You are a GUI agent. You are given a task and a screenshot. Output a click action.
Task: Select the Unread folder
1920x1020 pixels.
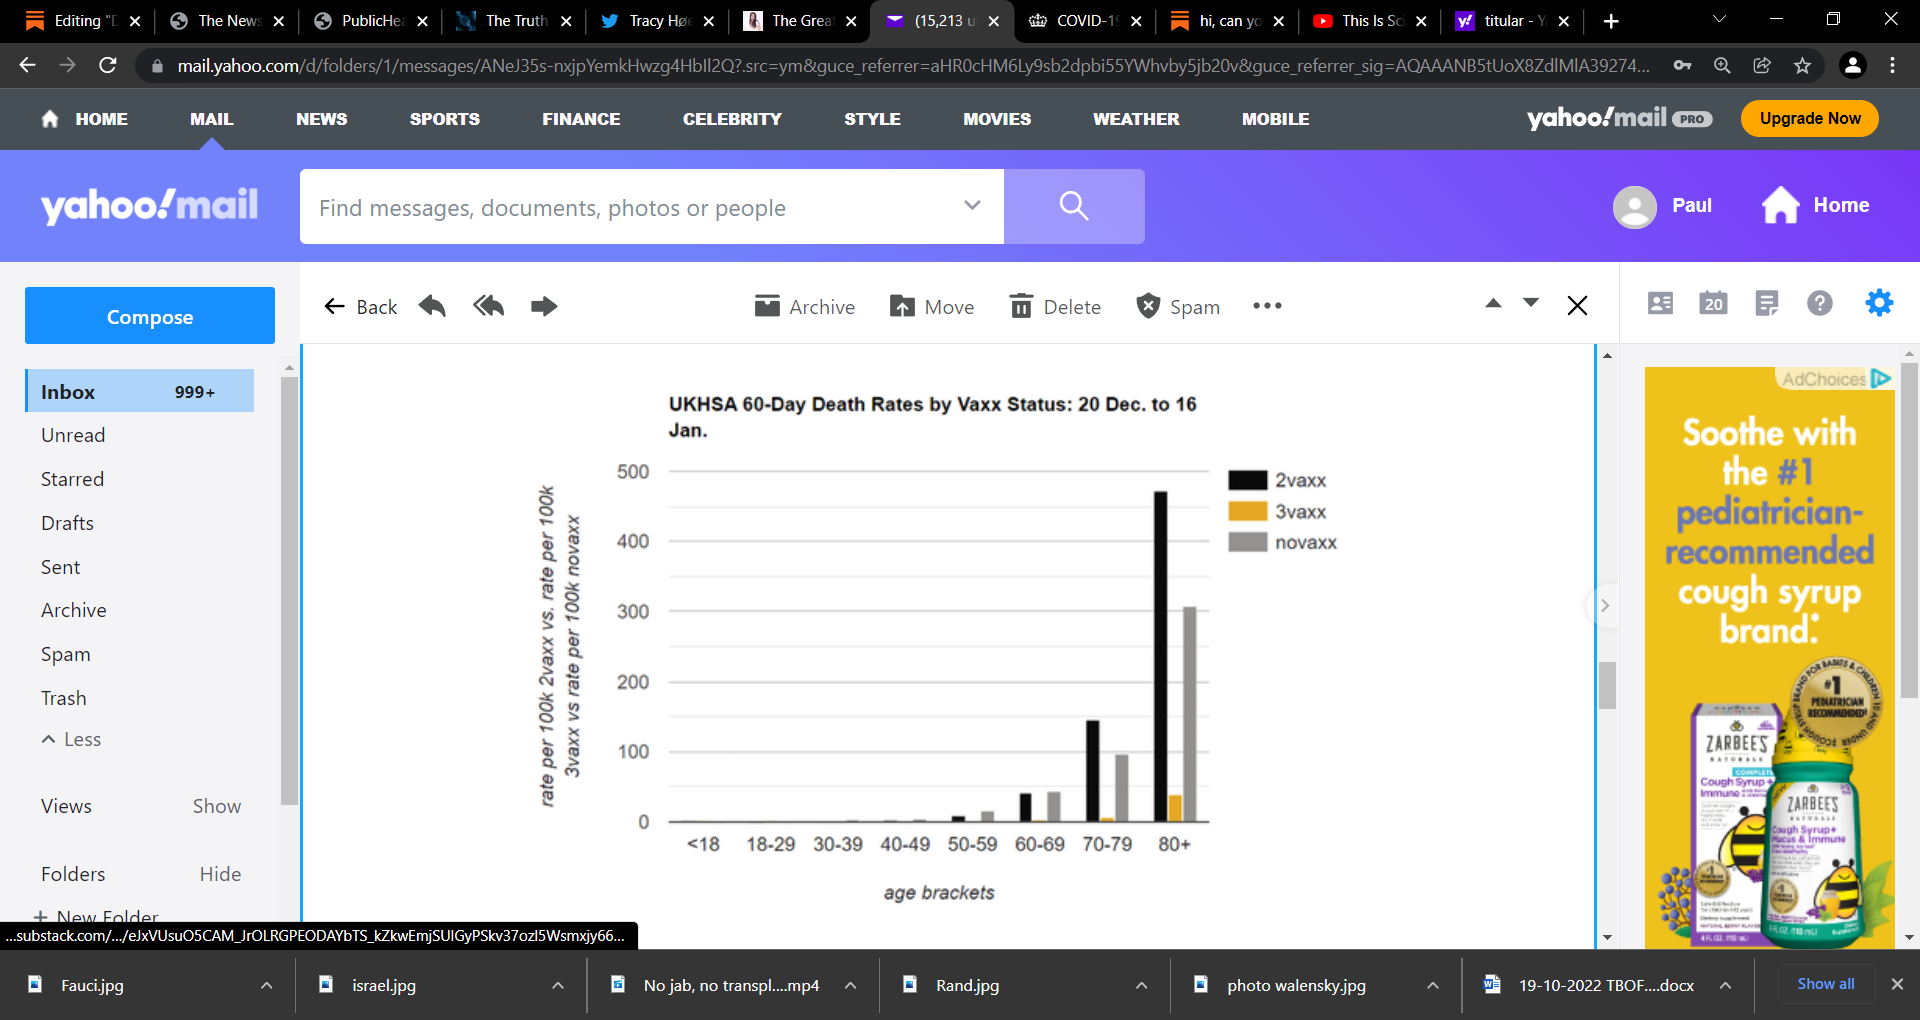(73, 435)
